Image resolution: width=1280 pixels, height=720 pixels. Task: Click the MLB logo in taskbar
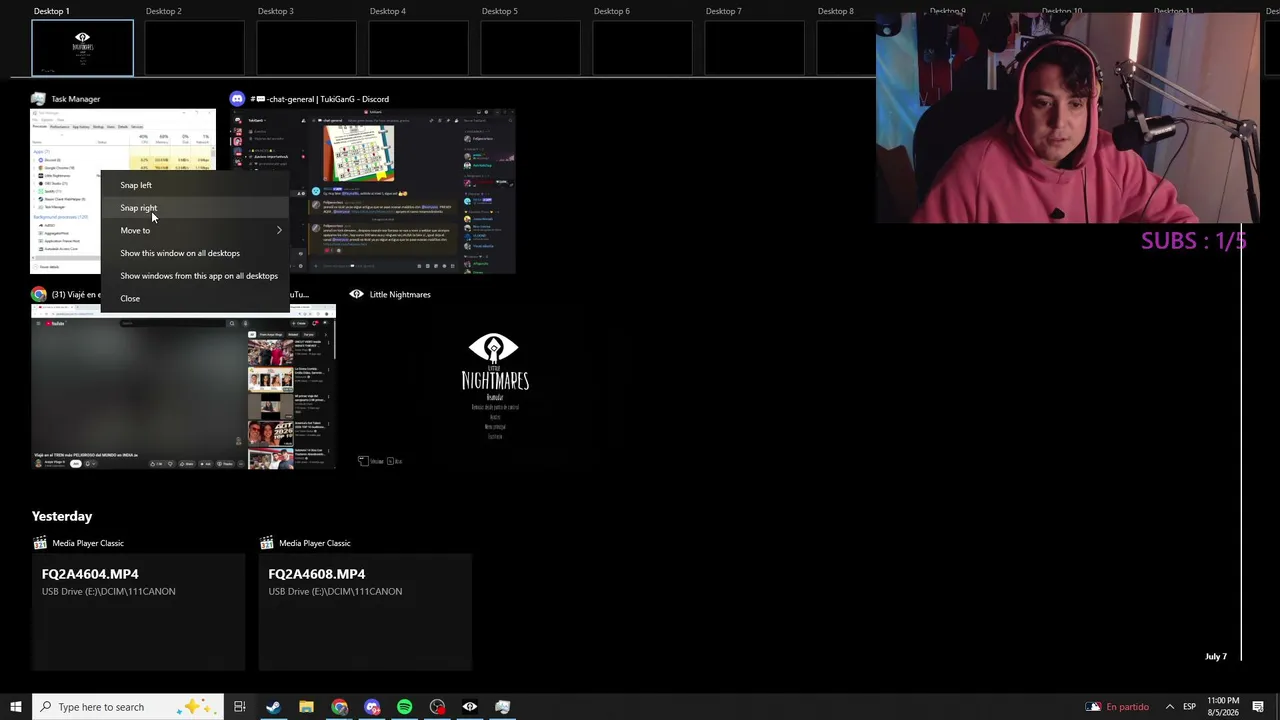pyautogui.click(x=1093, y=707)
